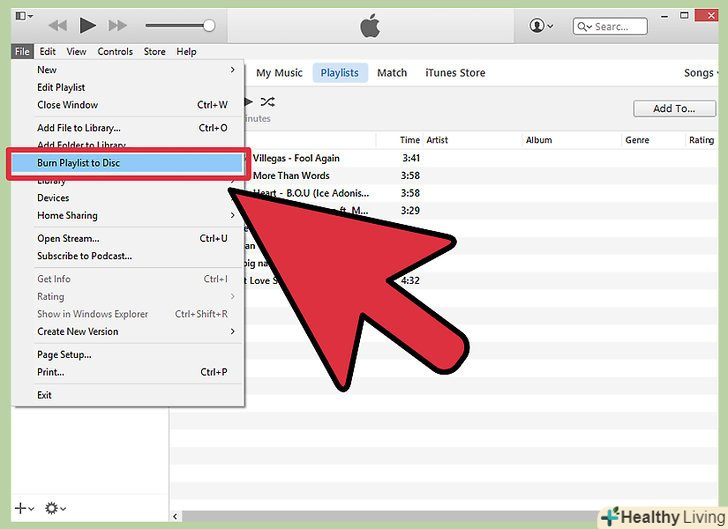Screen dimensions: 728x529
Task: Shuffle the playlist using the shuffle icon
Action: [267, 102]
